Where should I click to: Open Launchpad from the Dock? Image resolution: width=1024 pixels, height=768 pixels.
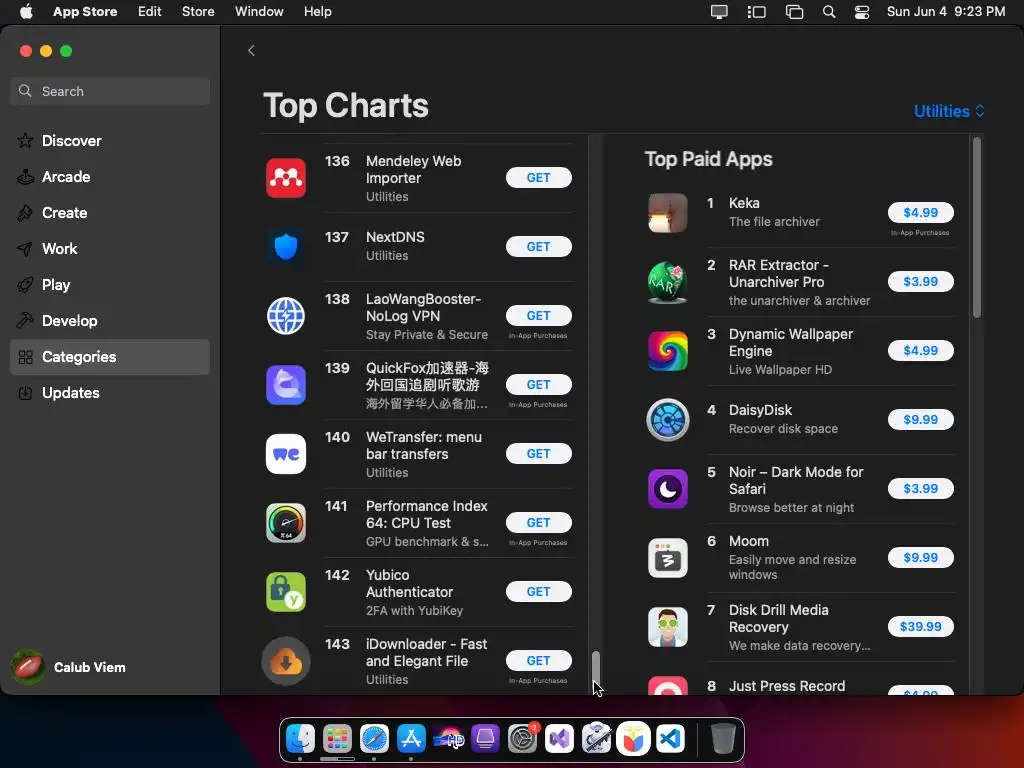337,739
